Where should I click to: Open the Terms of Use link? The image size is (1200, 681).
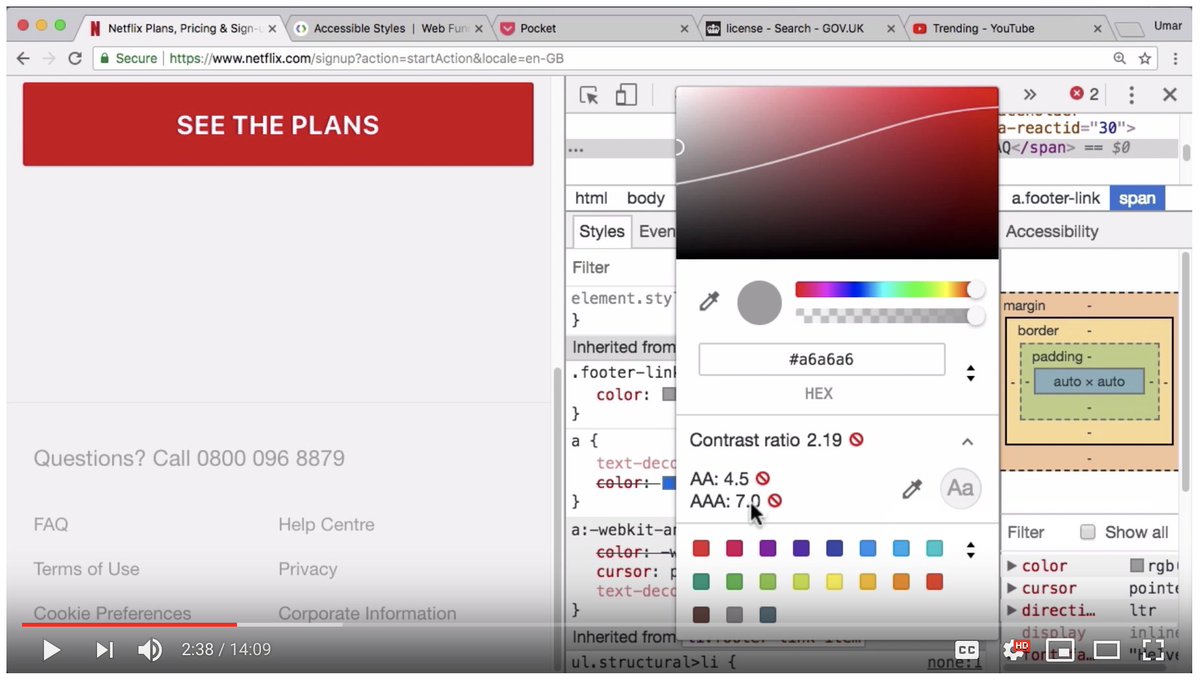coord(86,569)
